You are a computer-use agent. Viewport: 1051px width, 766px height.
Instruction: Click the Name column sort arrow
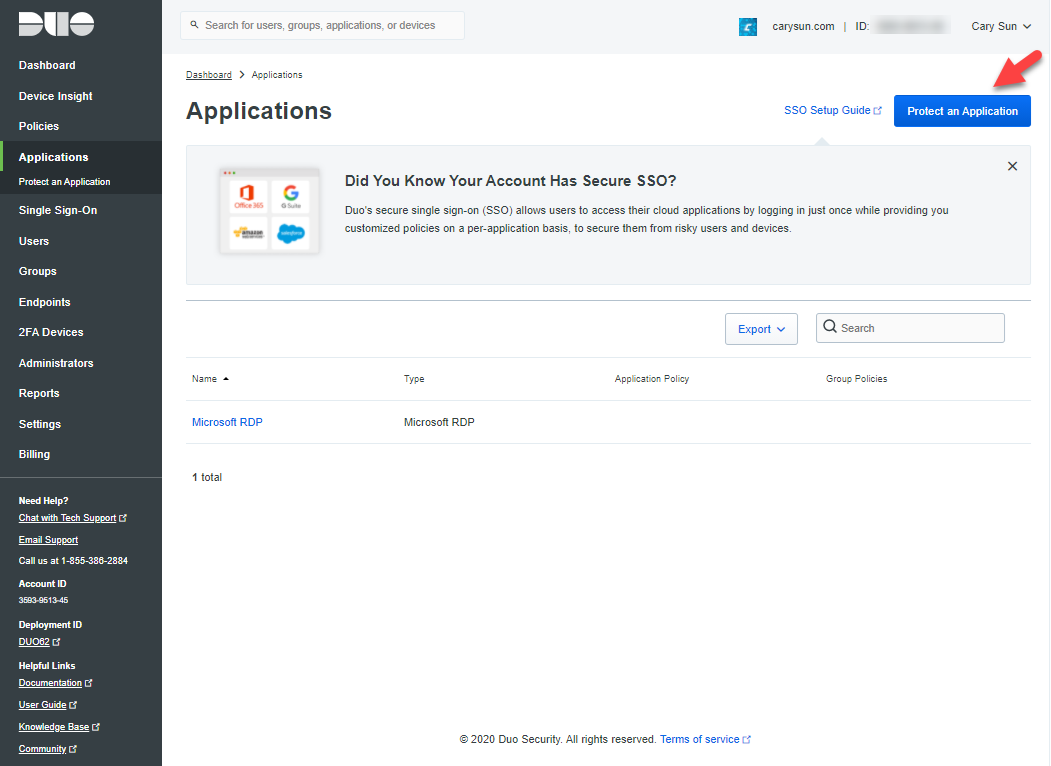(226, 379)
